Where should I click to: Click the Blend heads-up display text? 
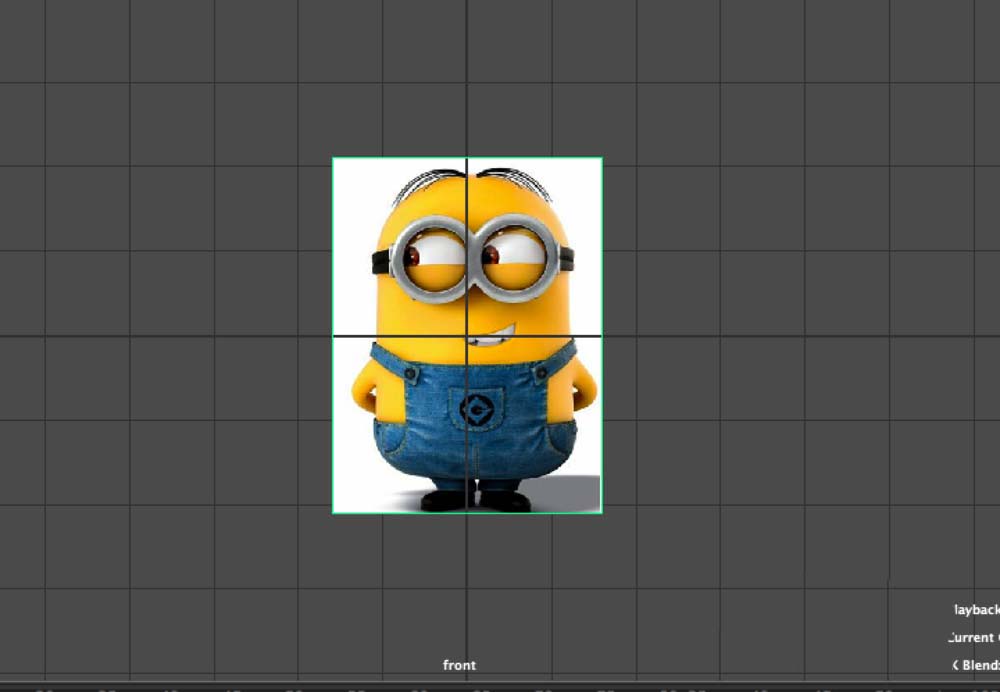click(x=975, y=665)
